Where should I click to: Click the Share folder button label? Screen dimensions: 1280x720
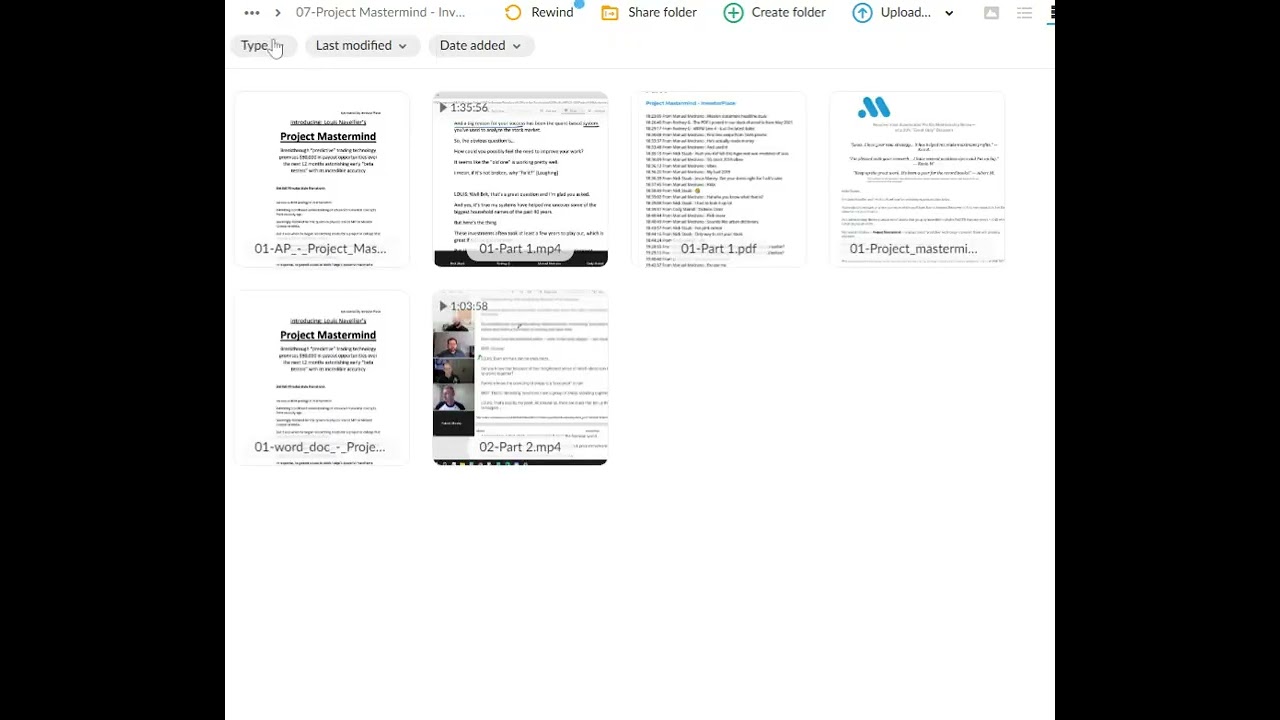662,13
